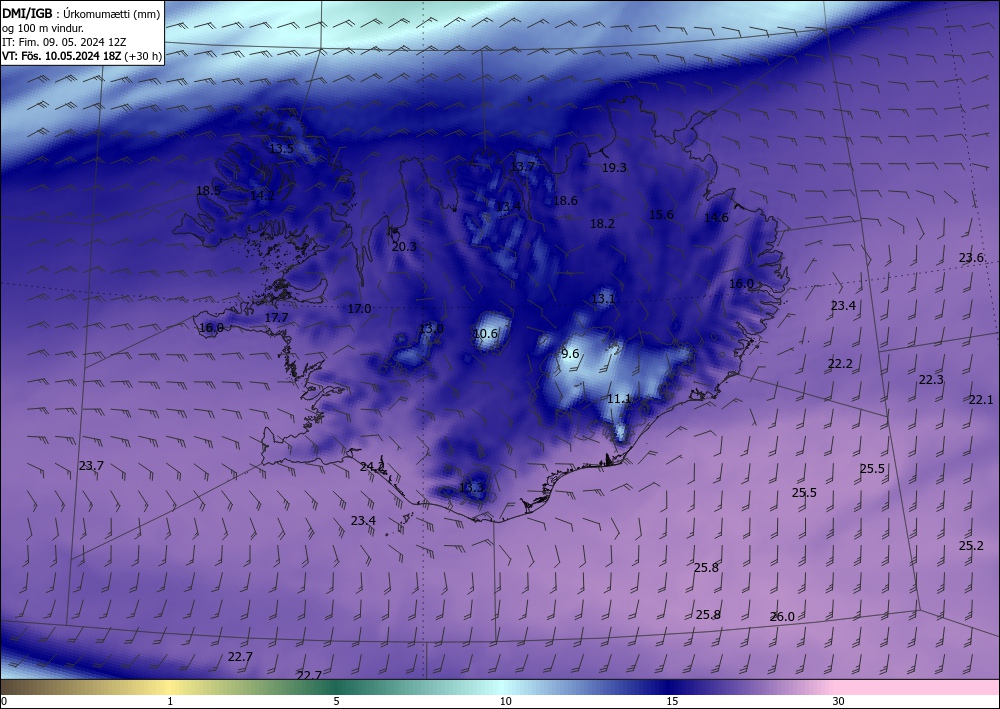Screen dimensions: 1000x709
Task: Pick the 23.7 value label
Action: click(91, 465)
